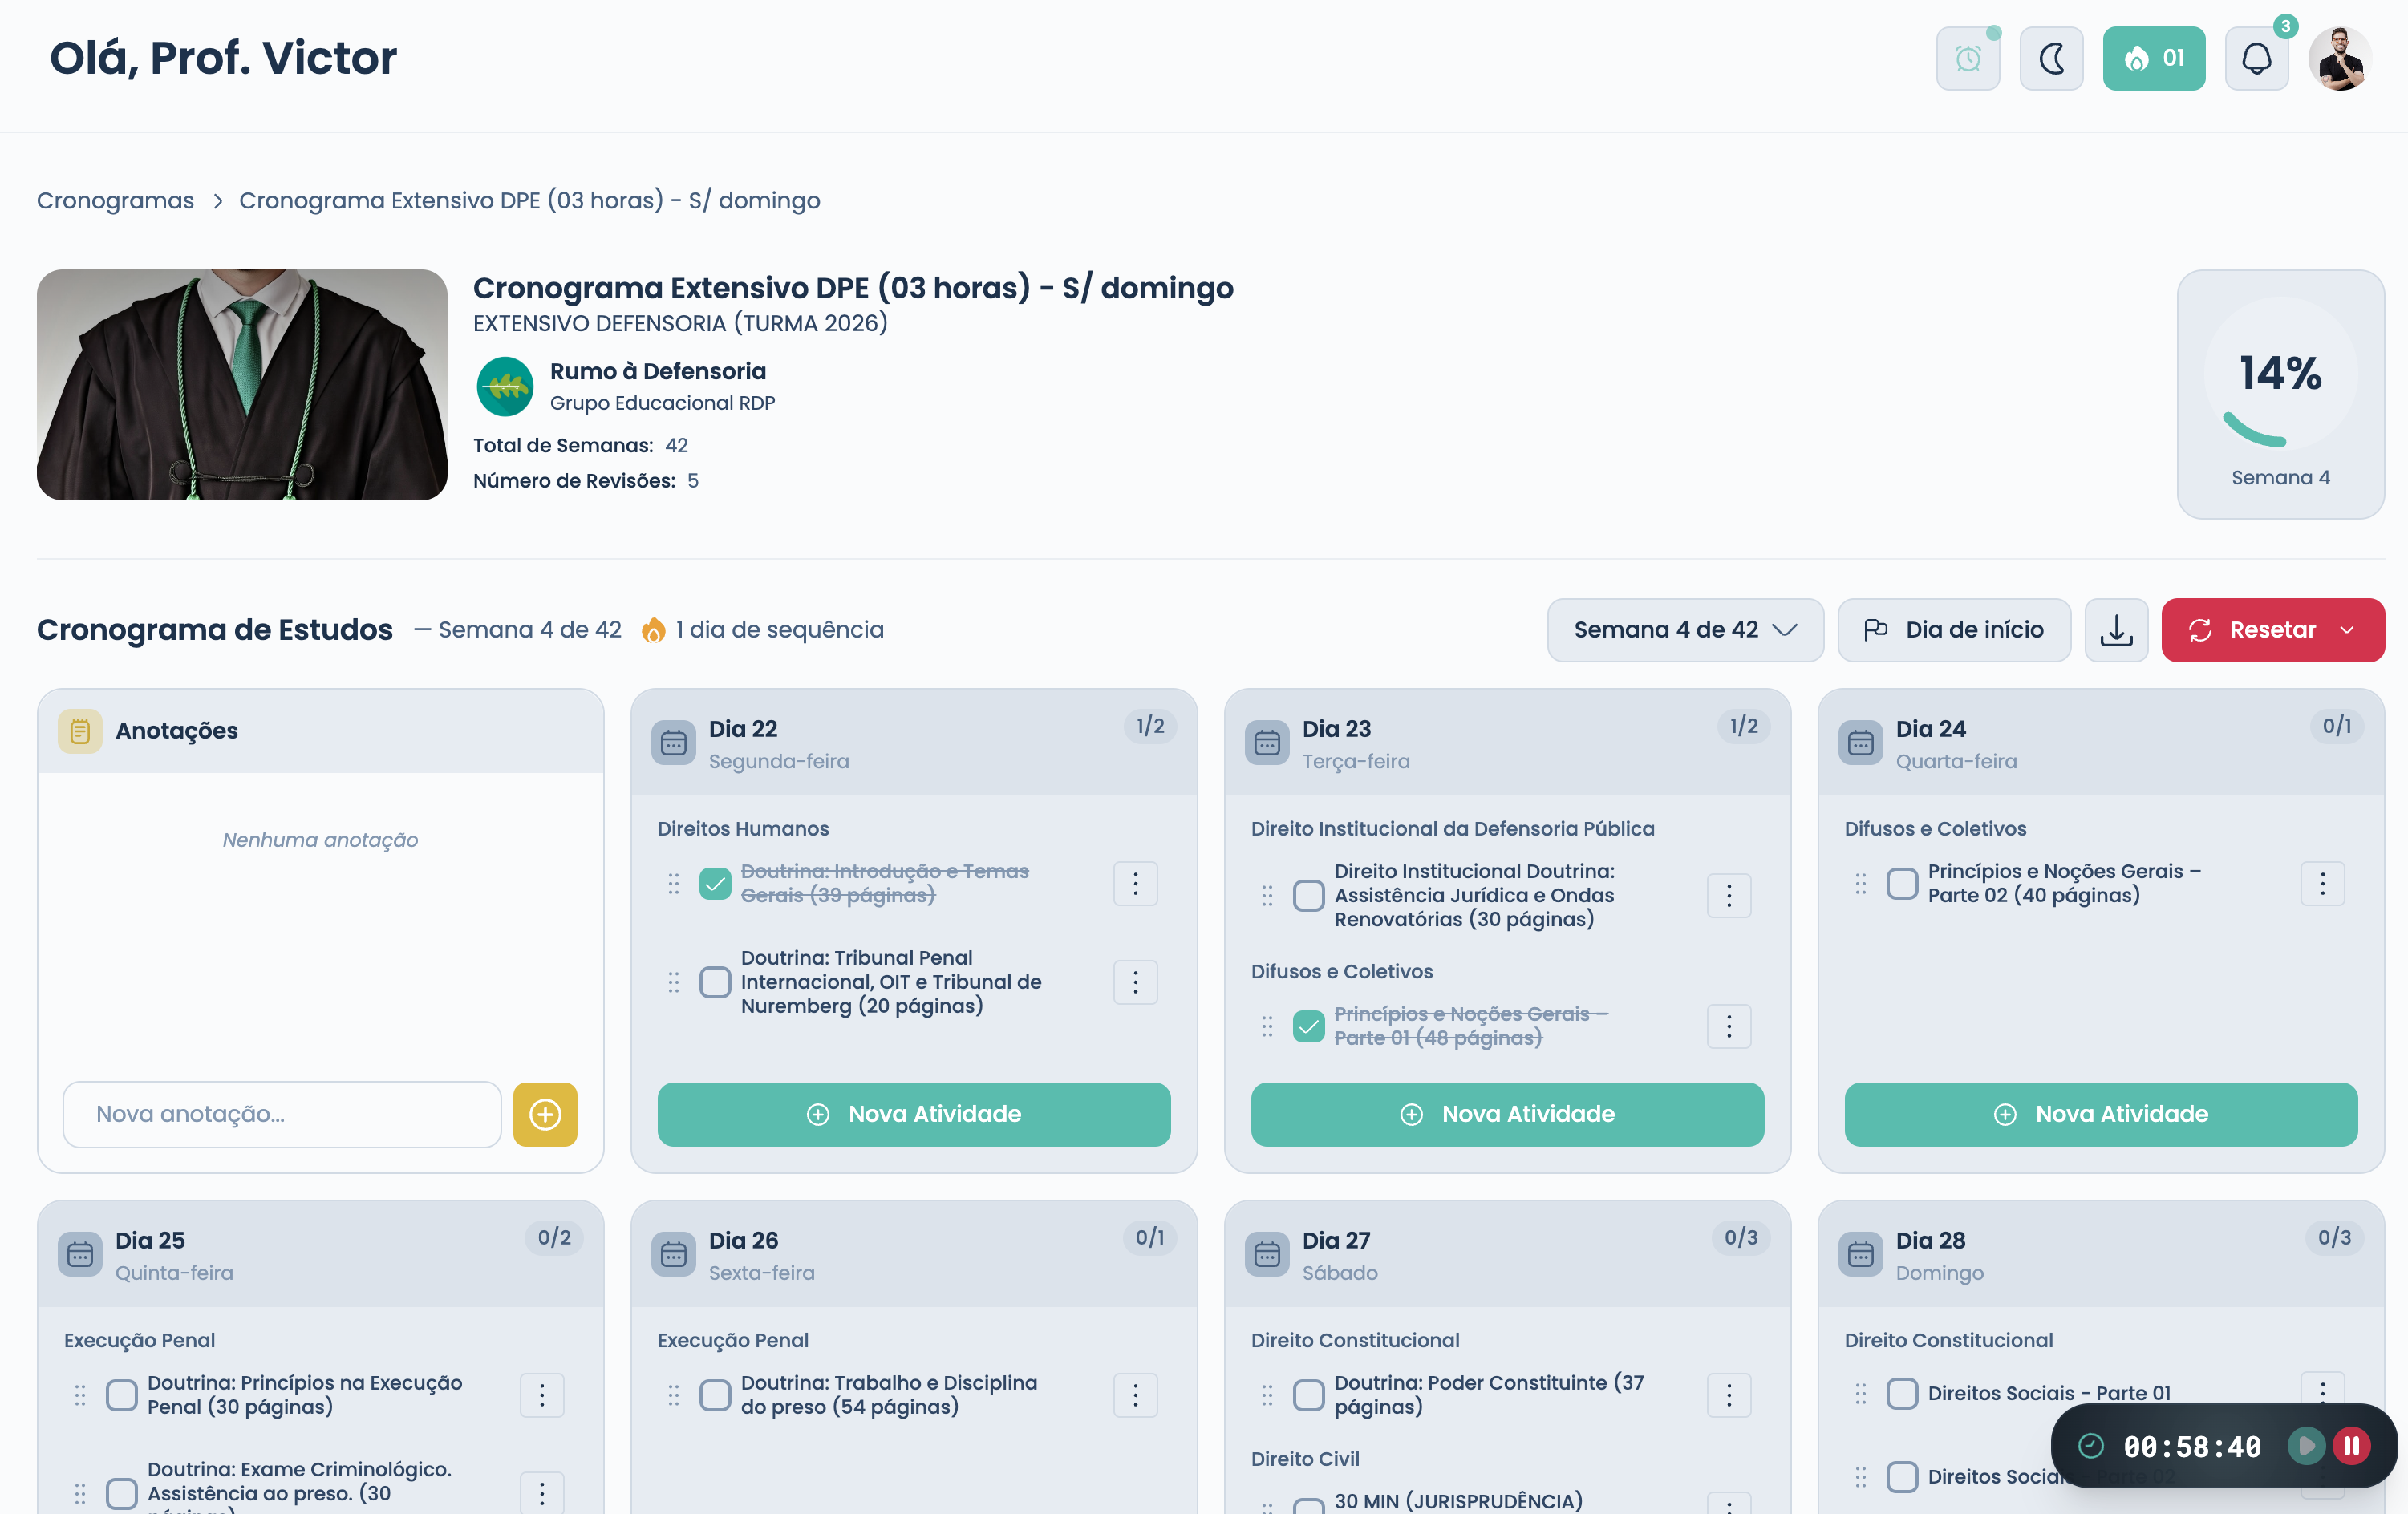
Task: Click the Dia 24 calendar icon
Action: [x=1860, y=743]
